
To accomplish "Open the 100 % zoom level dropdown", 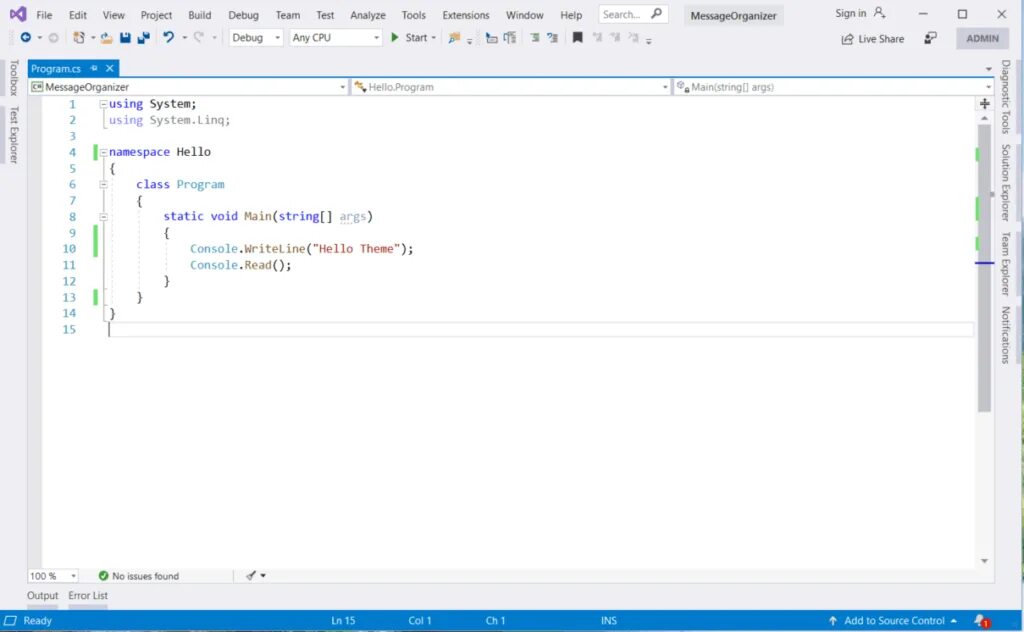I will pyautogui.click(x=53, y=576).
